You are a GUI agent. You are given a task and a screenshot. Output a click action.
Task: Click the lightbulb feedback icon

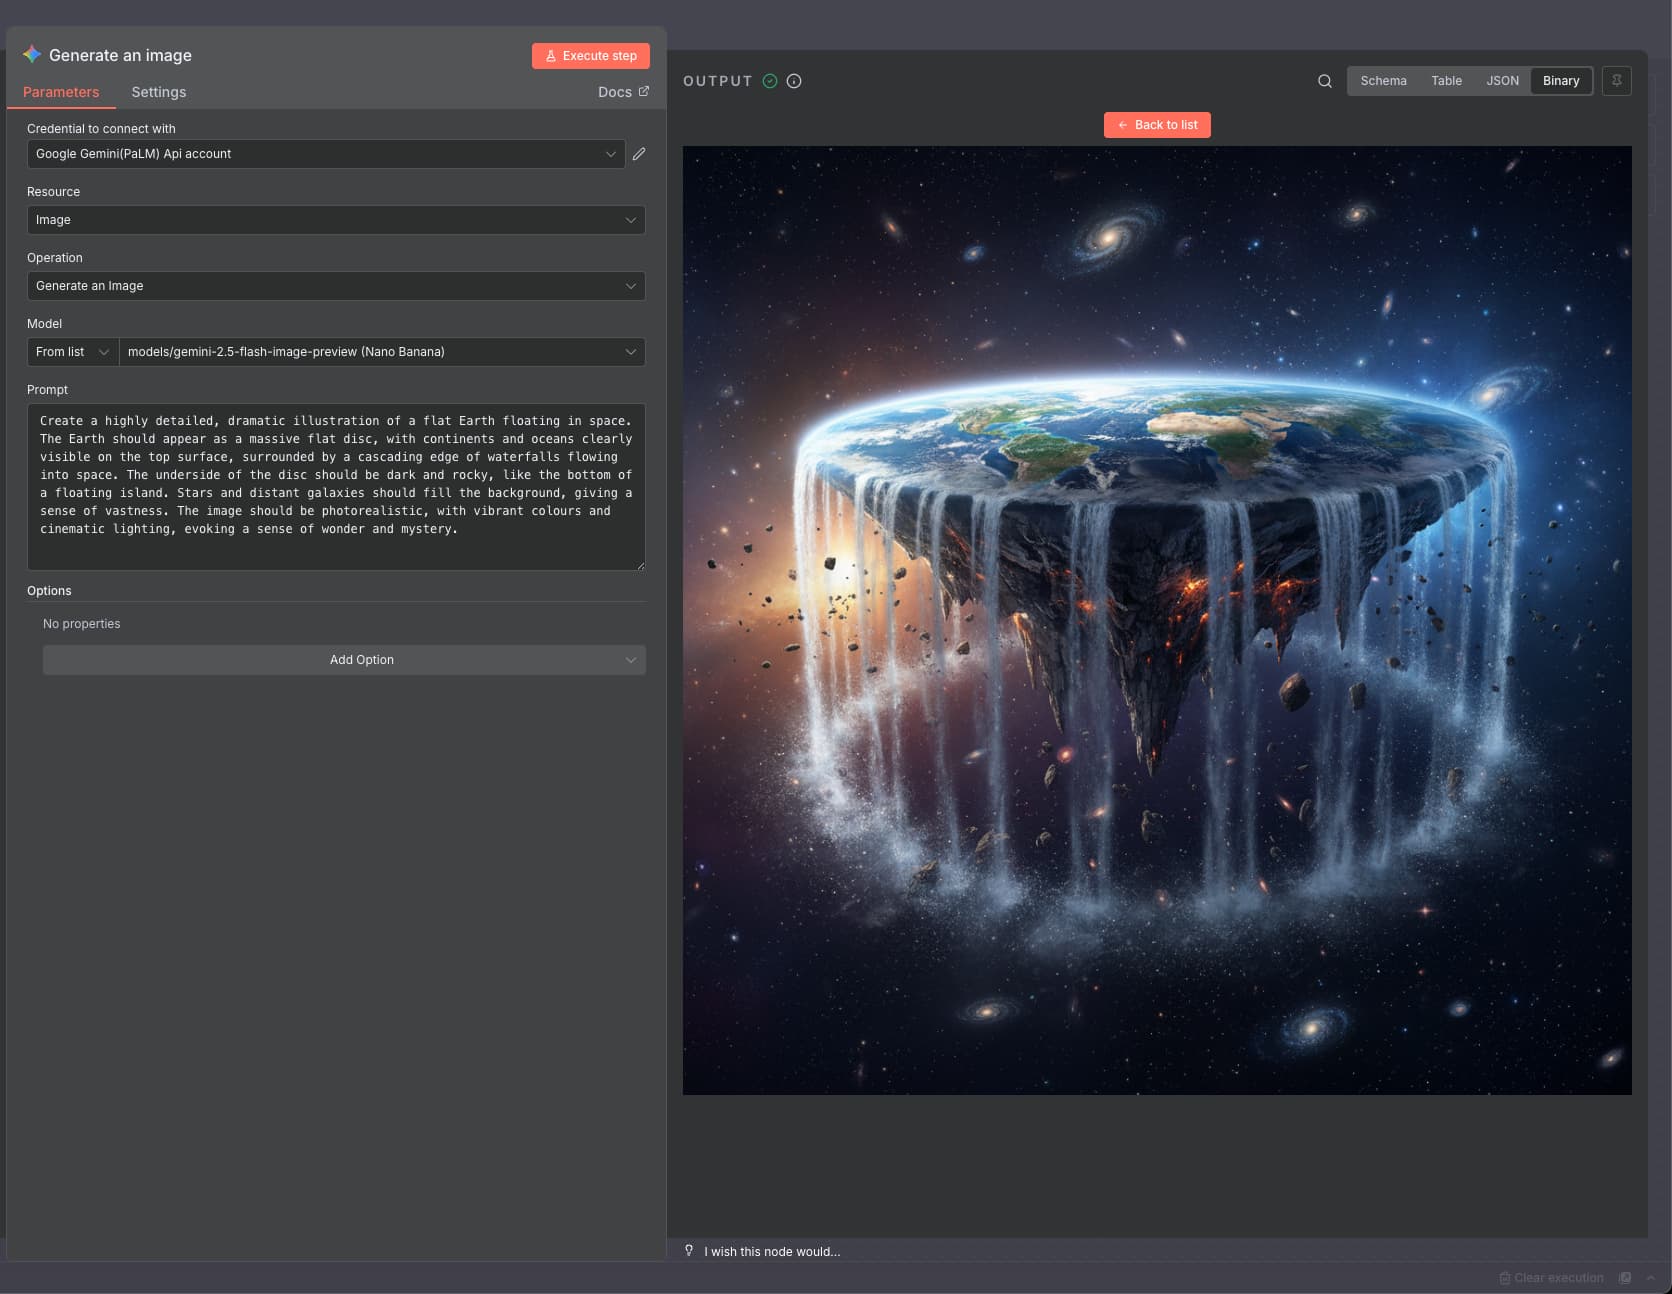(x=689, y=1251)
